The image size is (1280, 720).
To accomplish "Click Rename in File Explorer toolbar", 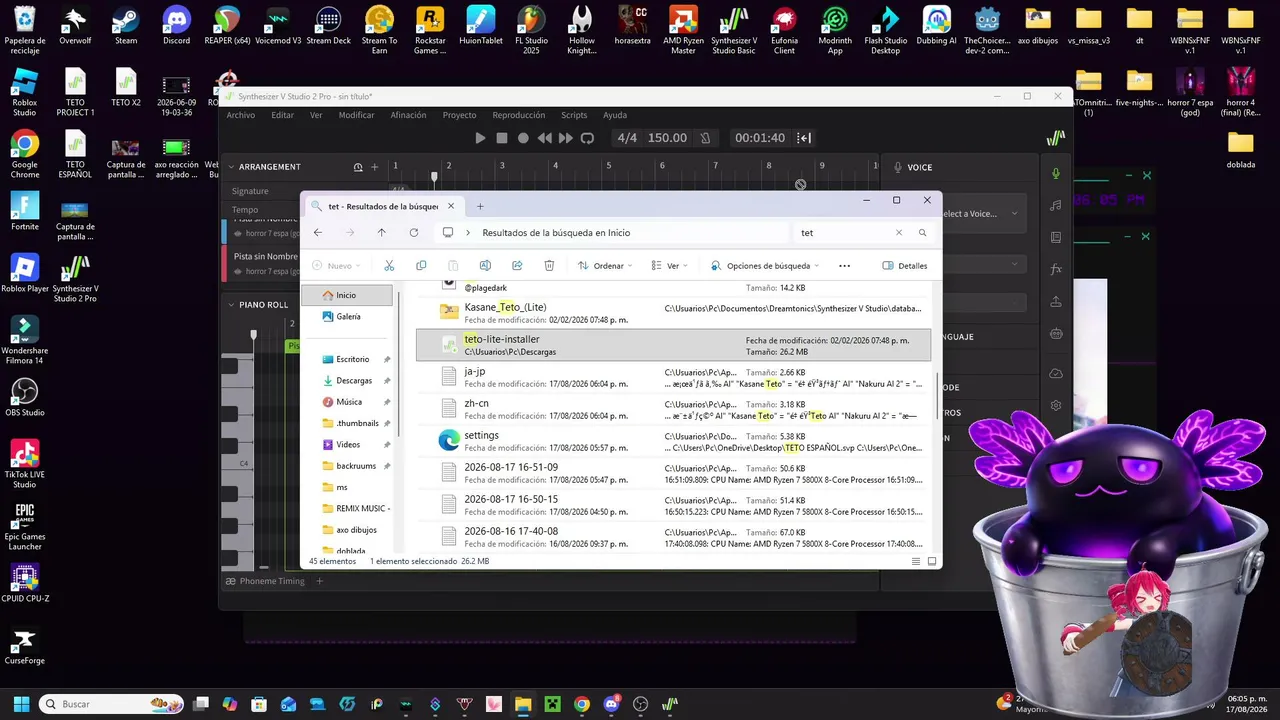I will click(x=485, y=266).
